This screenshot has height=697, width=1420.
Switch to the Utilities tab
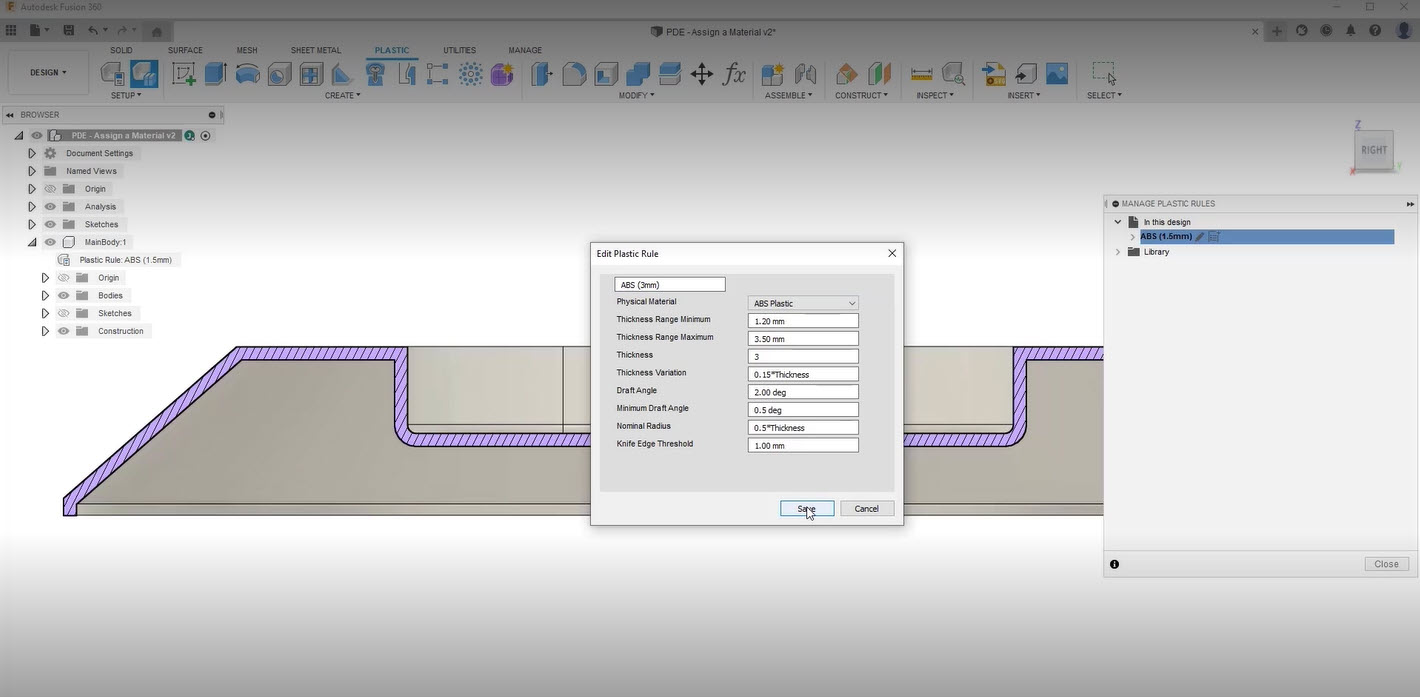click(x=459, y=50)
